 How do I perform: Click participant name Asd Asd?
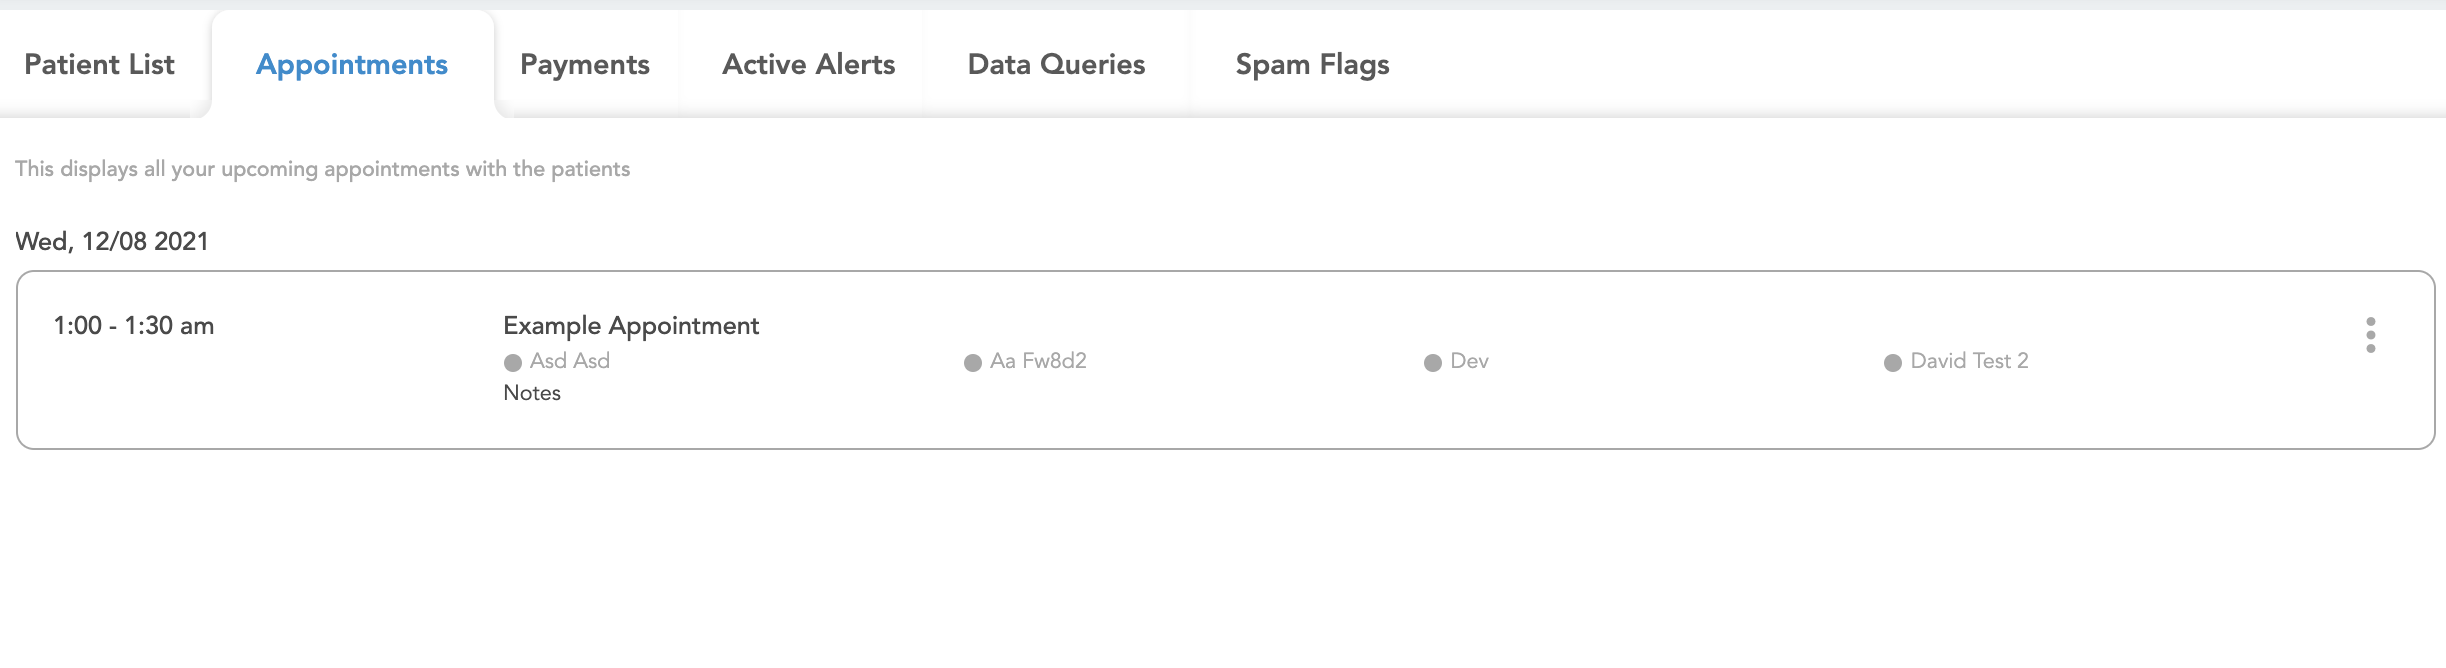(x=570, y=361)
